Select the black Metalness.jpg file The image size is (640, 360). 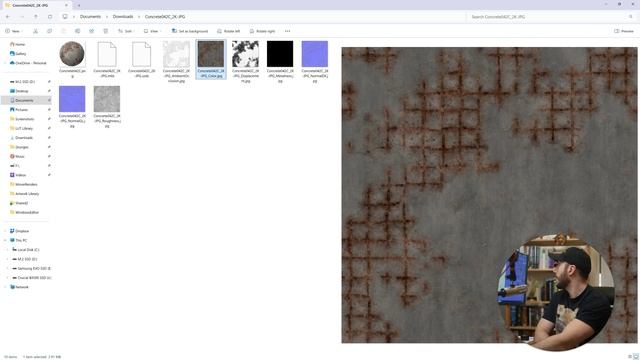coord(280,62)
